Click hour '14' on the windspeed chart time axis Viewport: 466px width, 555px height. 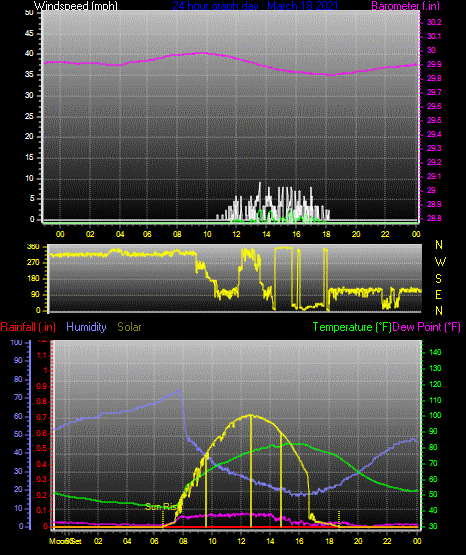coord(266,234)
